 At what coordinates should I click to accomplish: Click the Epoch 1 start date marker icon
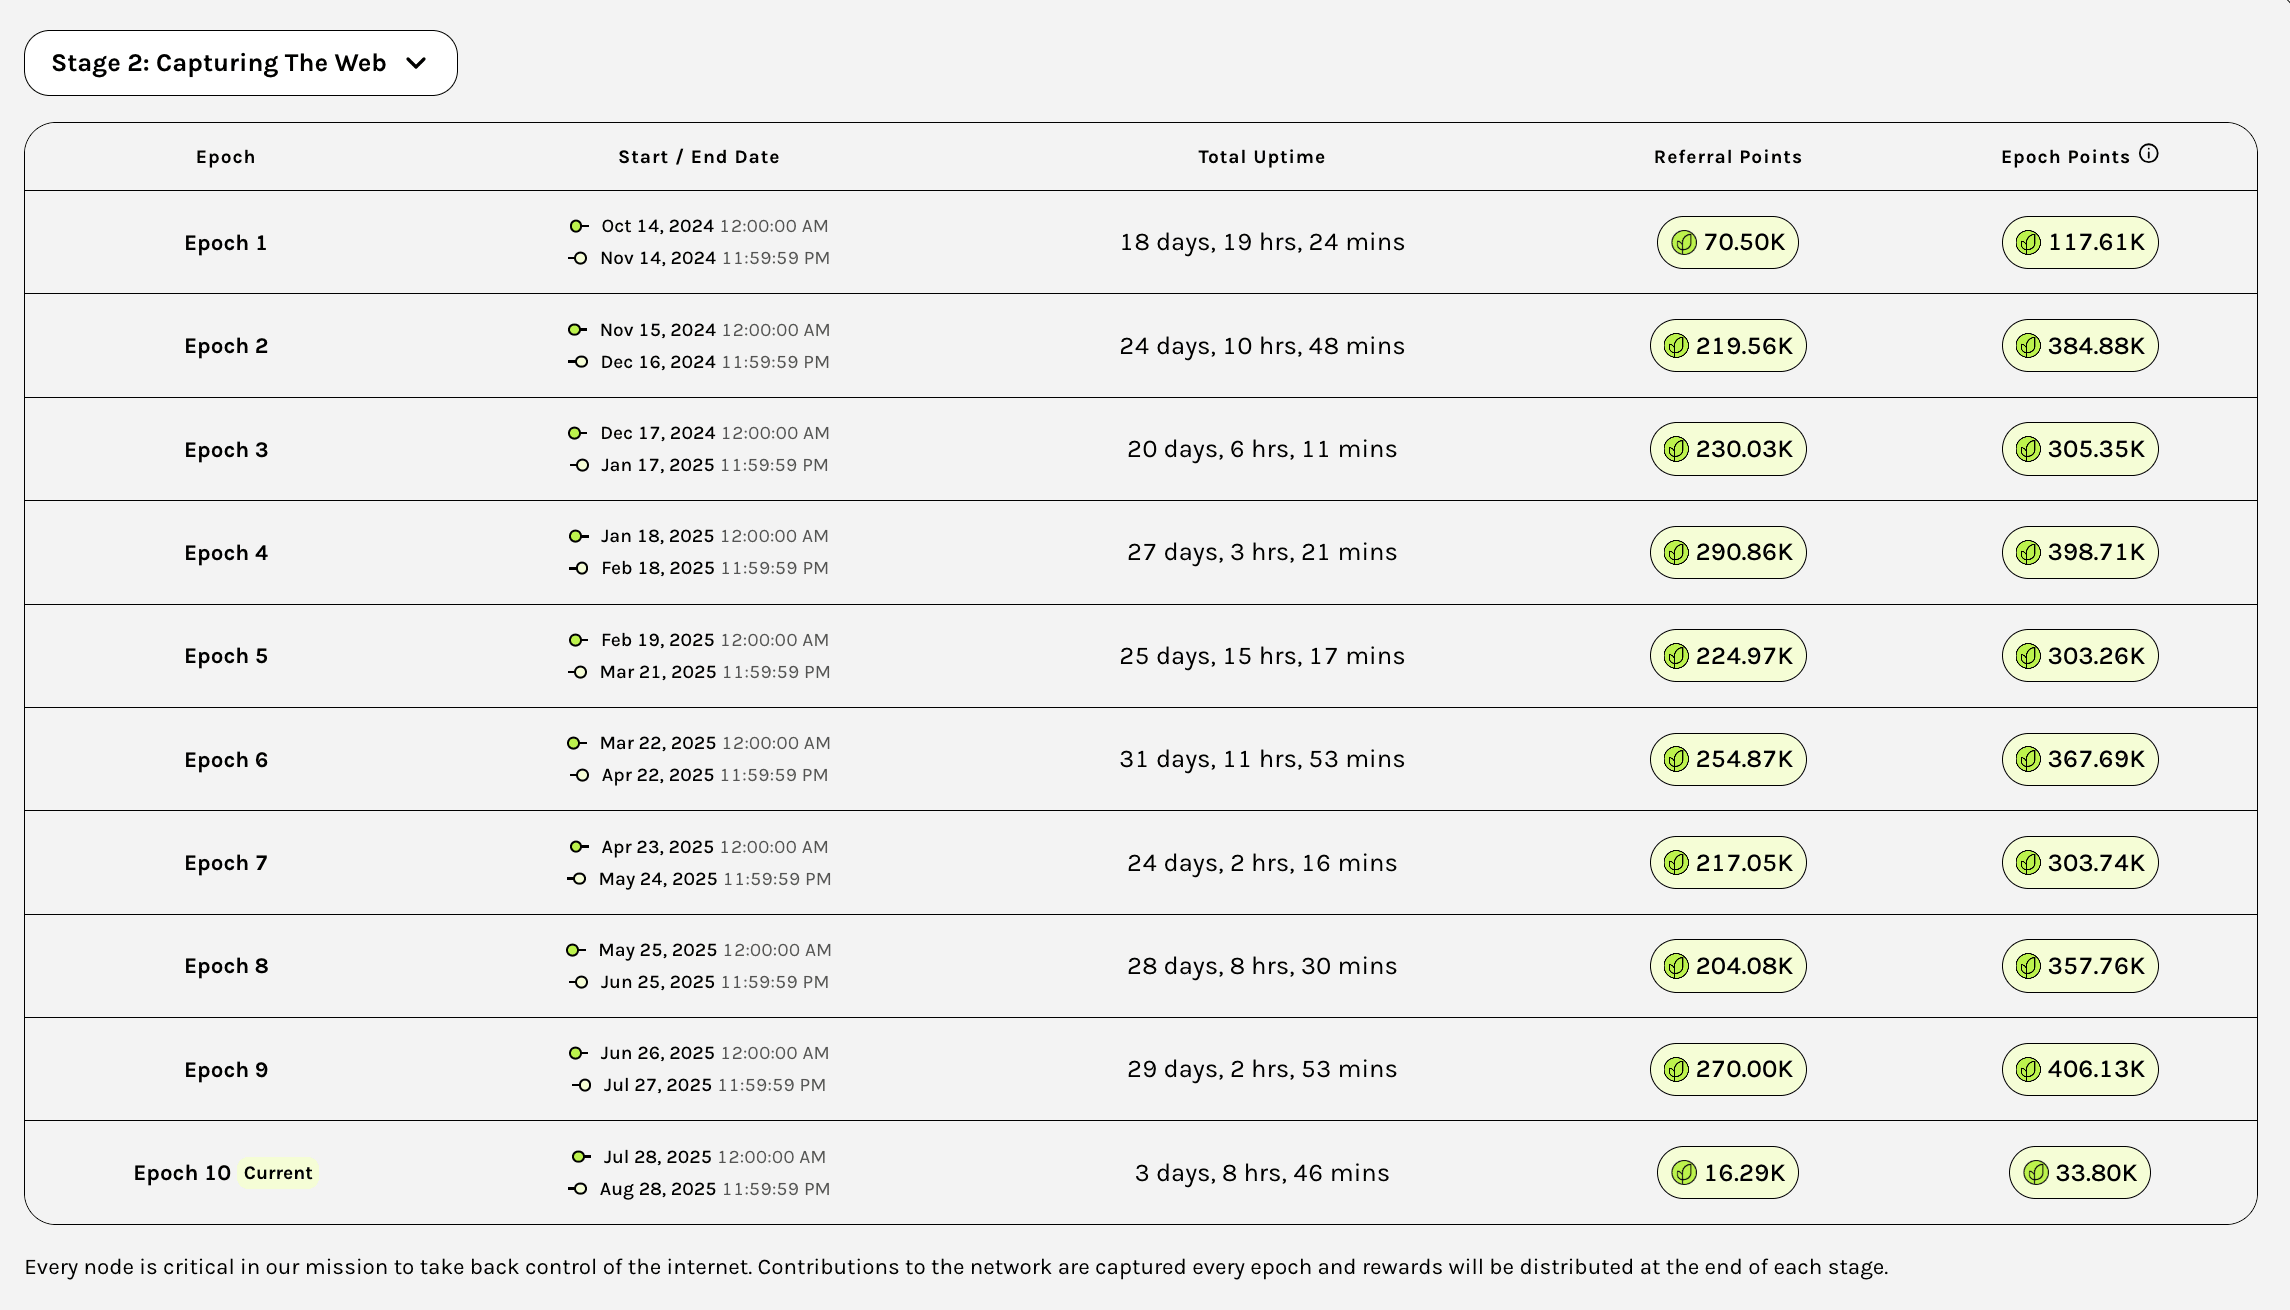578,226
